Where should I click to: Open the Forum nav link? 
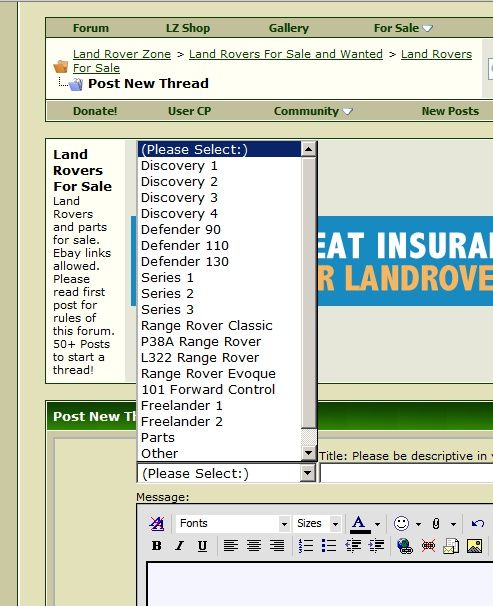click(x=91, y=28)
